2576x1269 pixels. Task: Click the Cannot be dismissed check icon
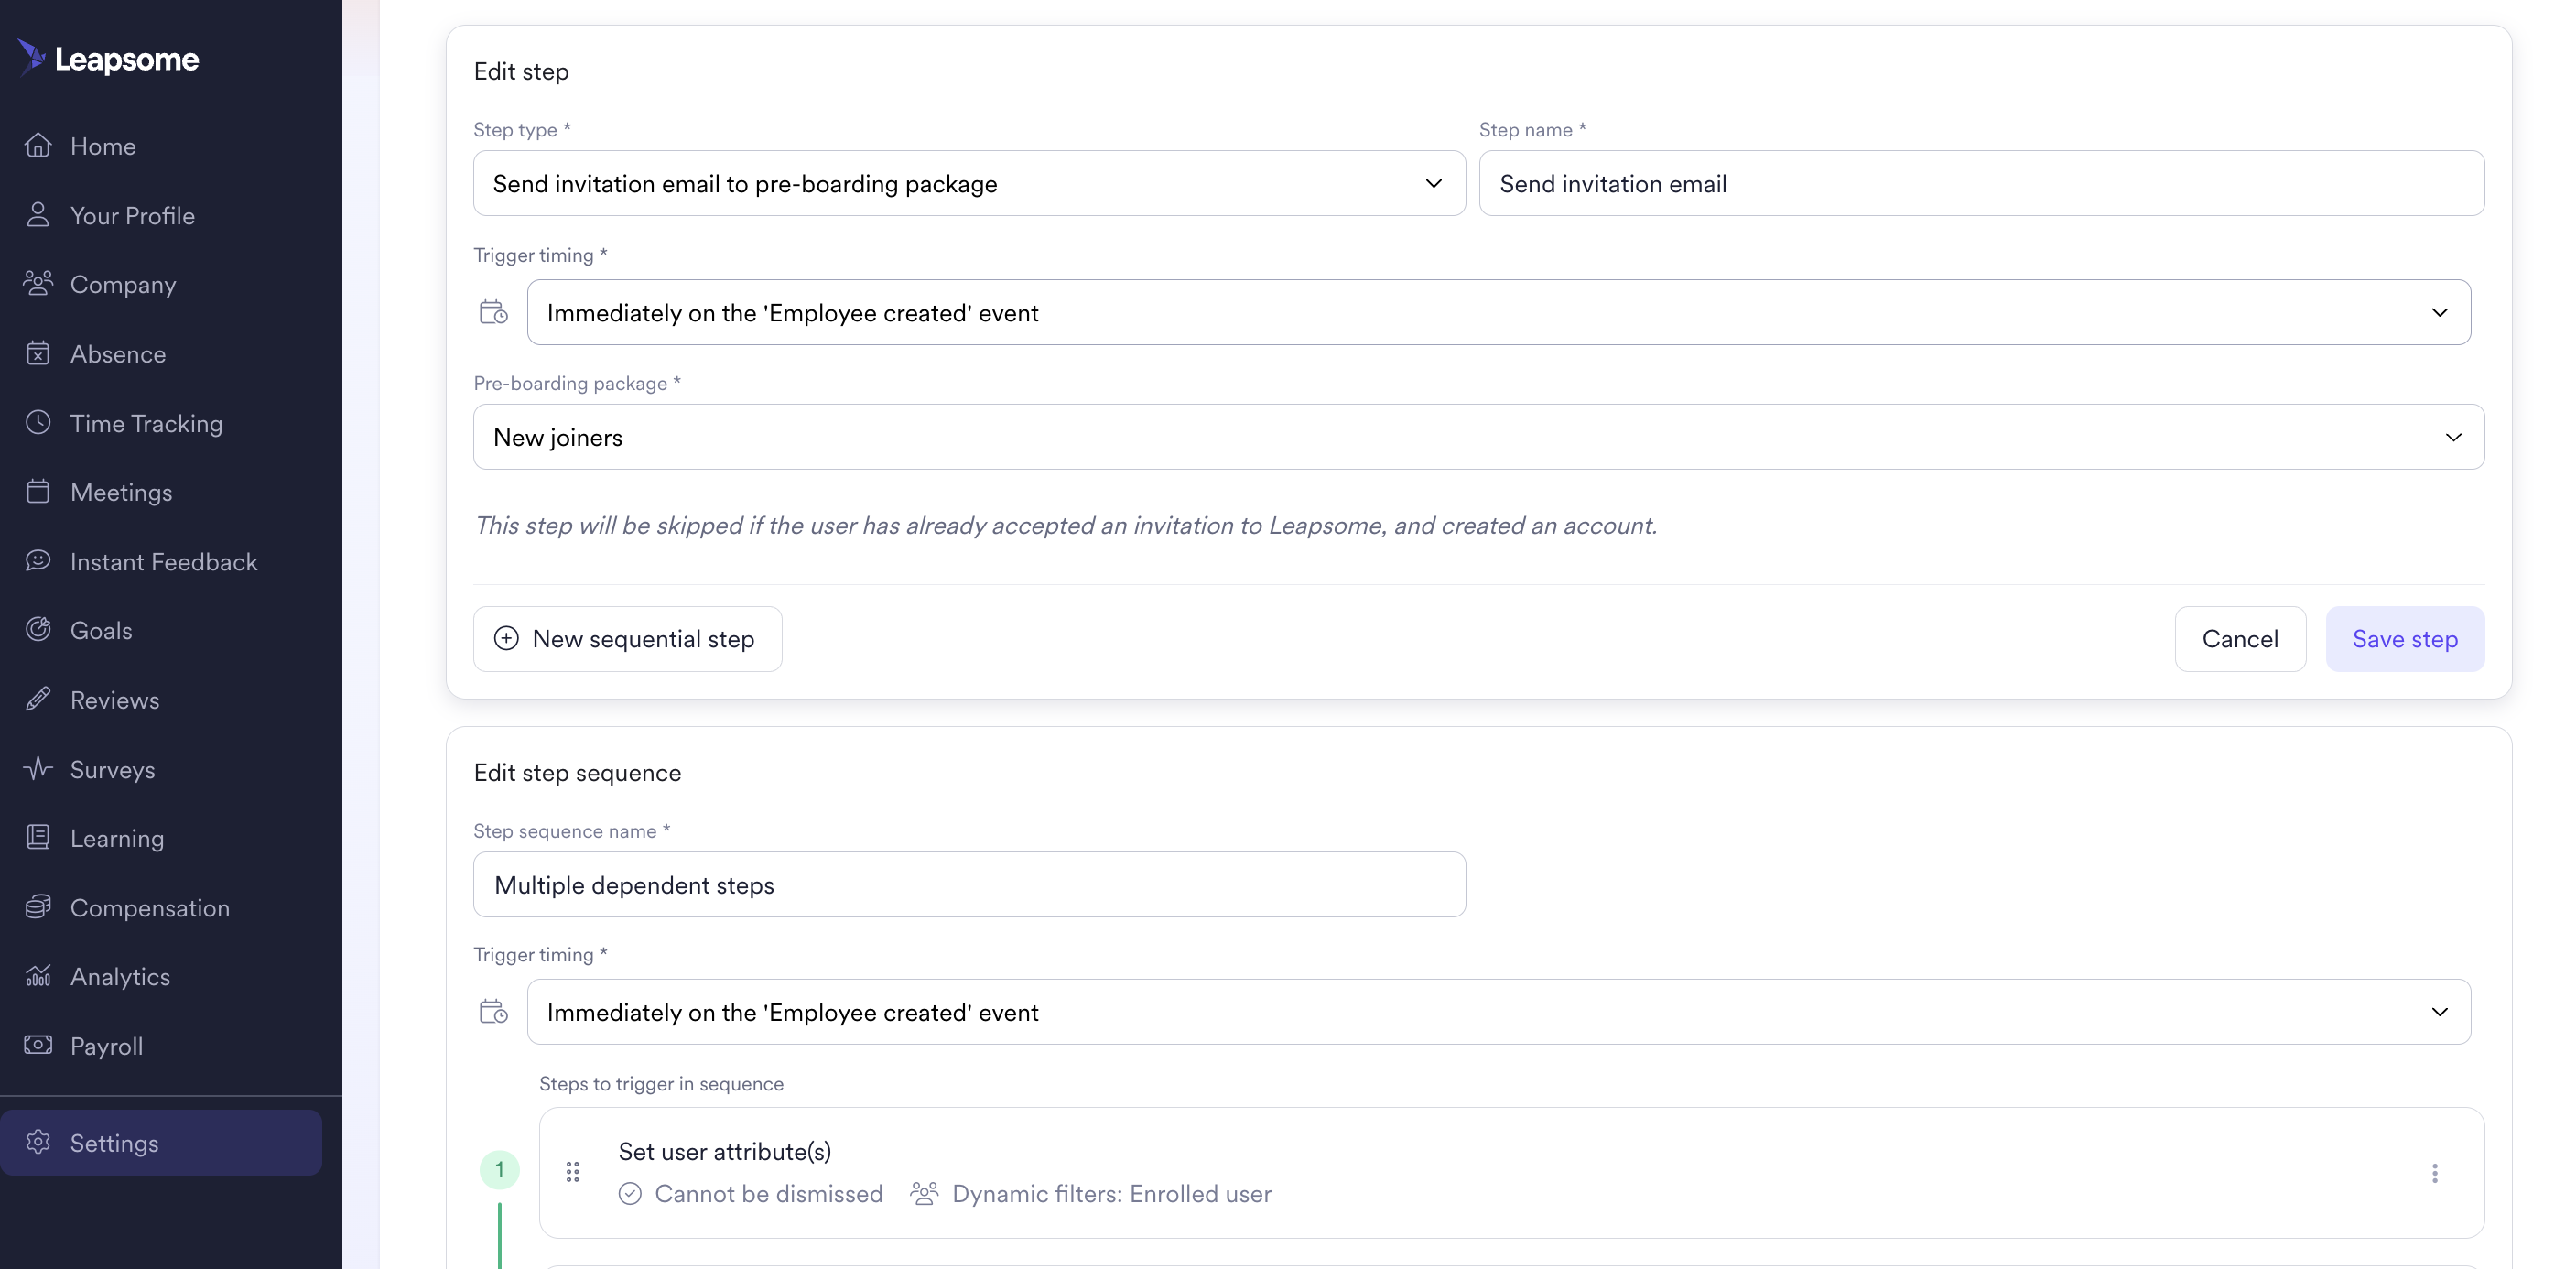coord(630,1193)
